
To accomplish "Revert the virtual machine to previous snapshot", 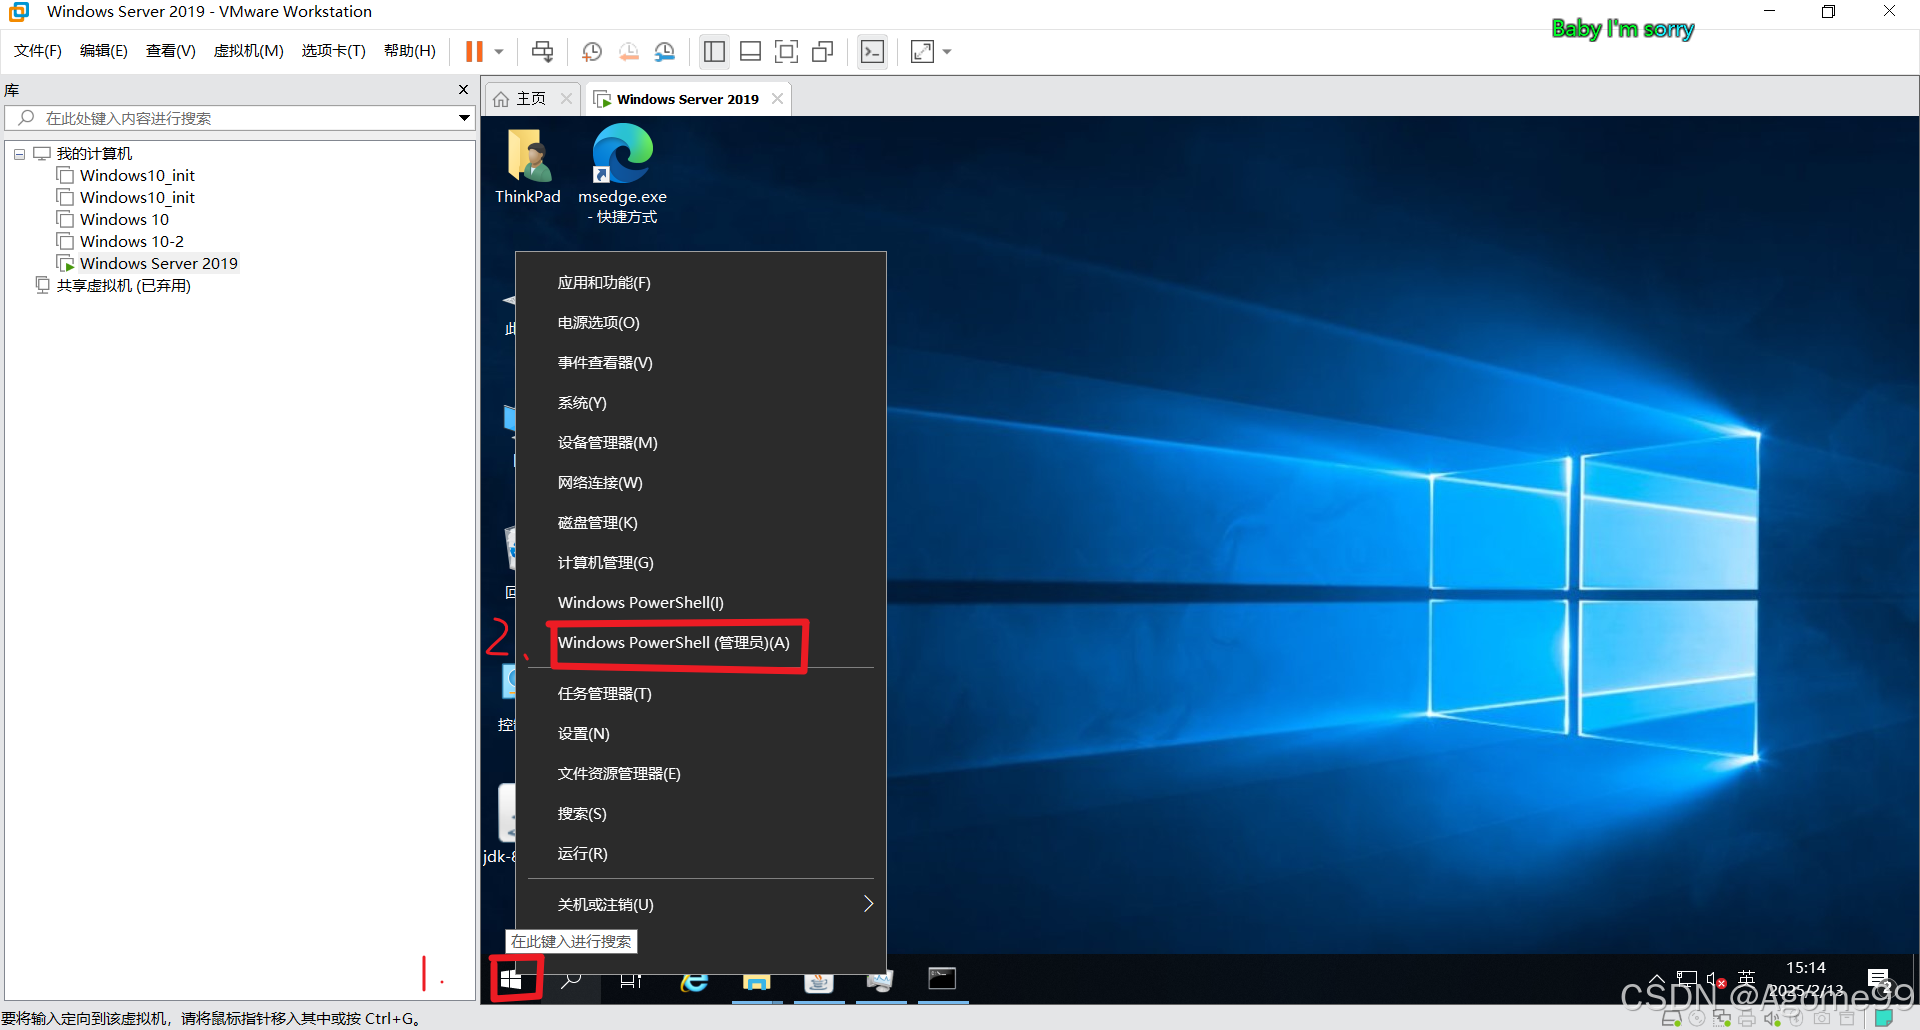I will click(x=628, y=51).
